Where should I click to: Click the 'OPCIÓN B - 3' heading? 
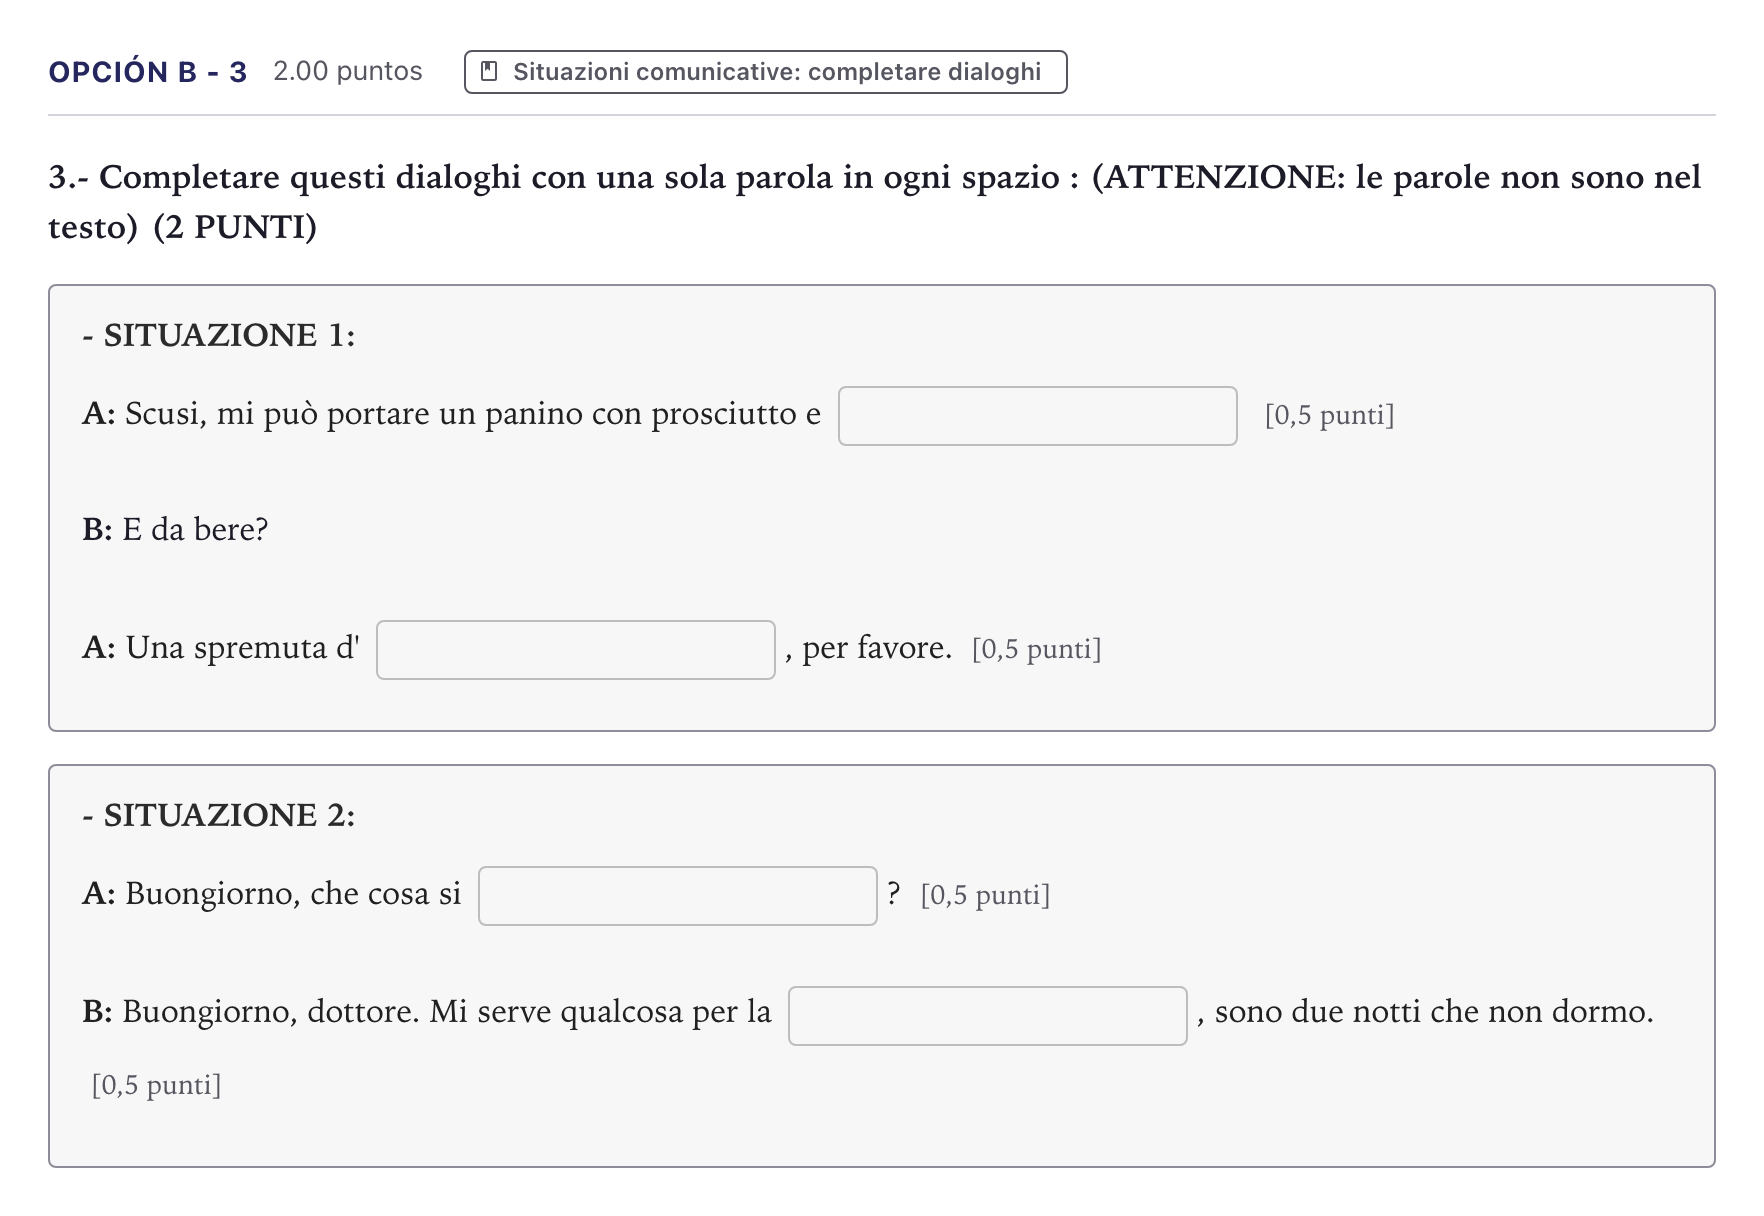(x=148, y=72)
